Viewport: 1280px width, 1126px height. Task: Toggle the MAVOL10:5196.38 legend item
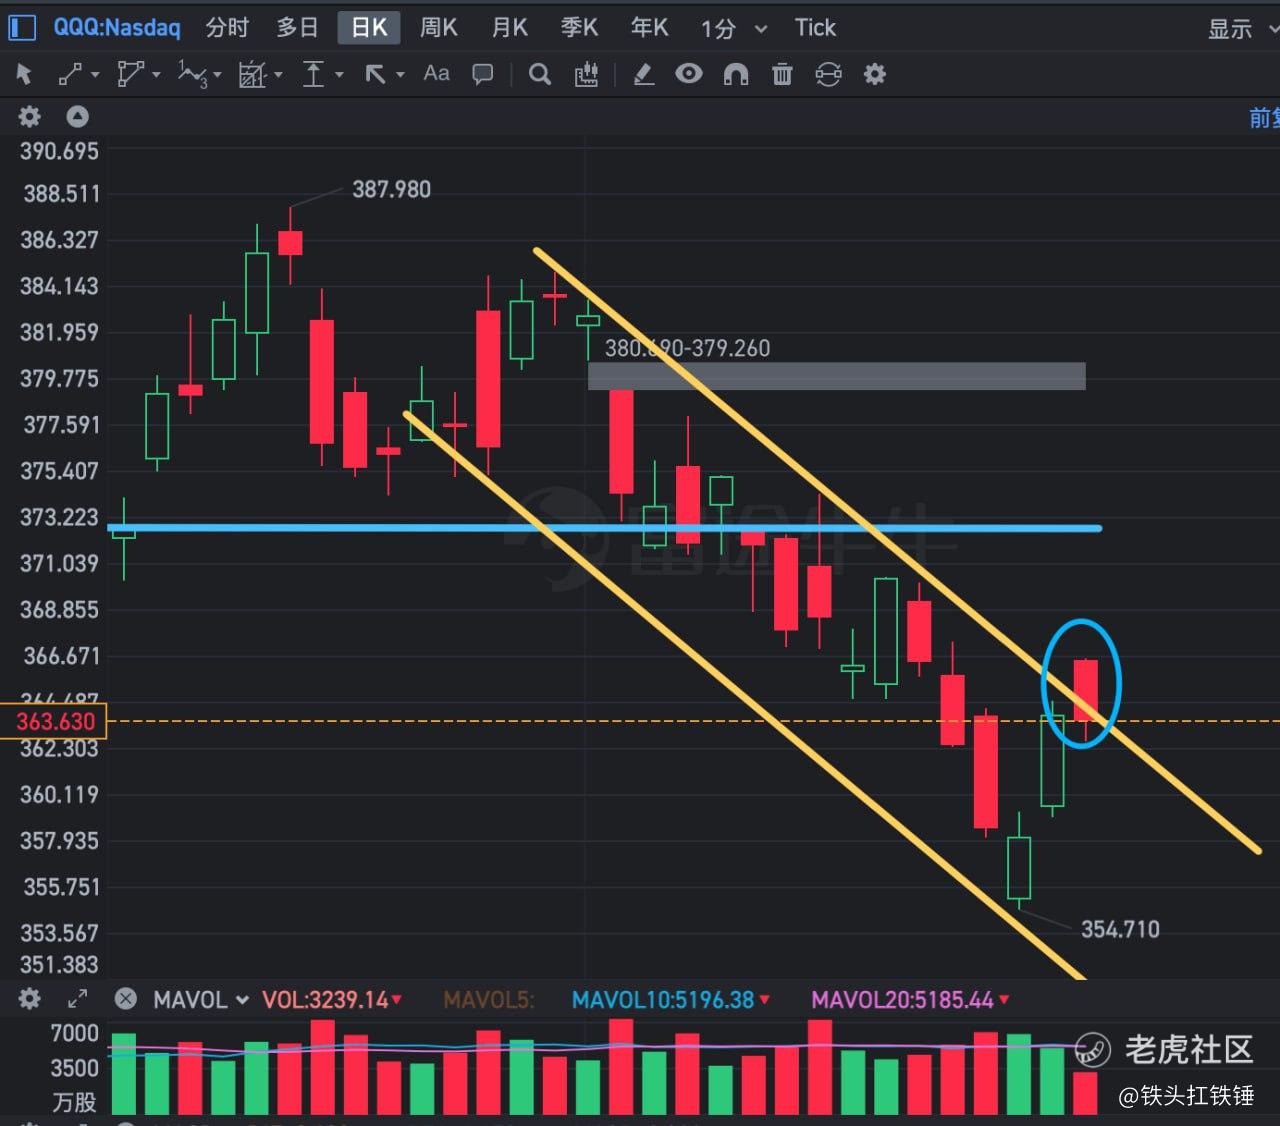tap(671, 1000)
